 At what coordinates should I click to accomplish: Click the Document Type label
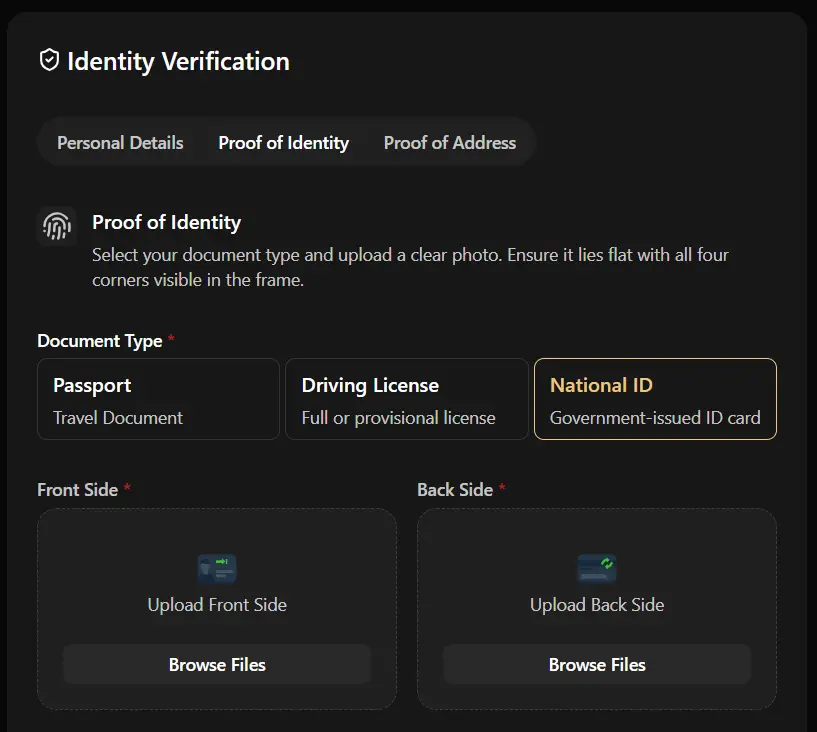coord(100,341)
